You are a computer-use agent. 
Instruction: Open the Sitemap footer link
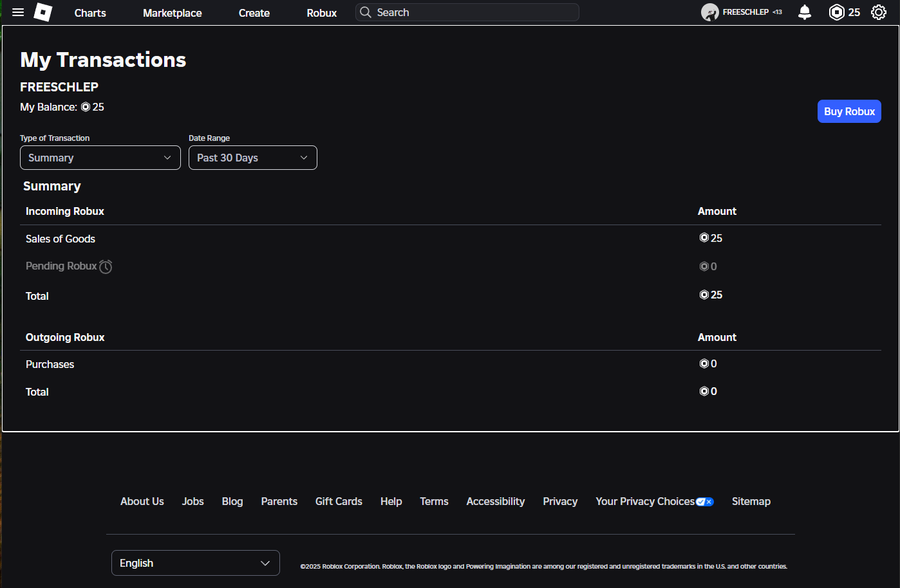point(751,501)
